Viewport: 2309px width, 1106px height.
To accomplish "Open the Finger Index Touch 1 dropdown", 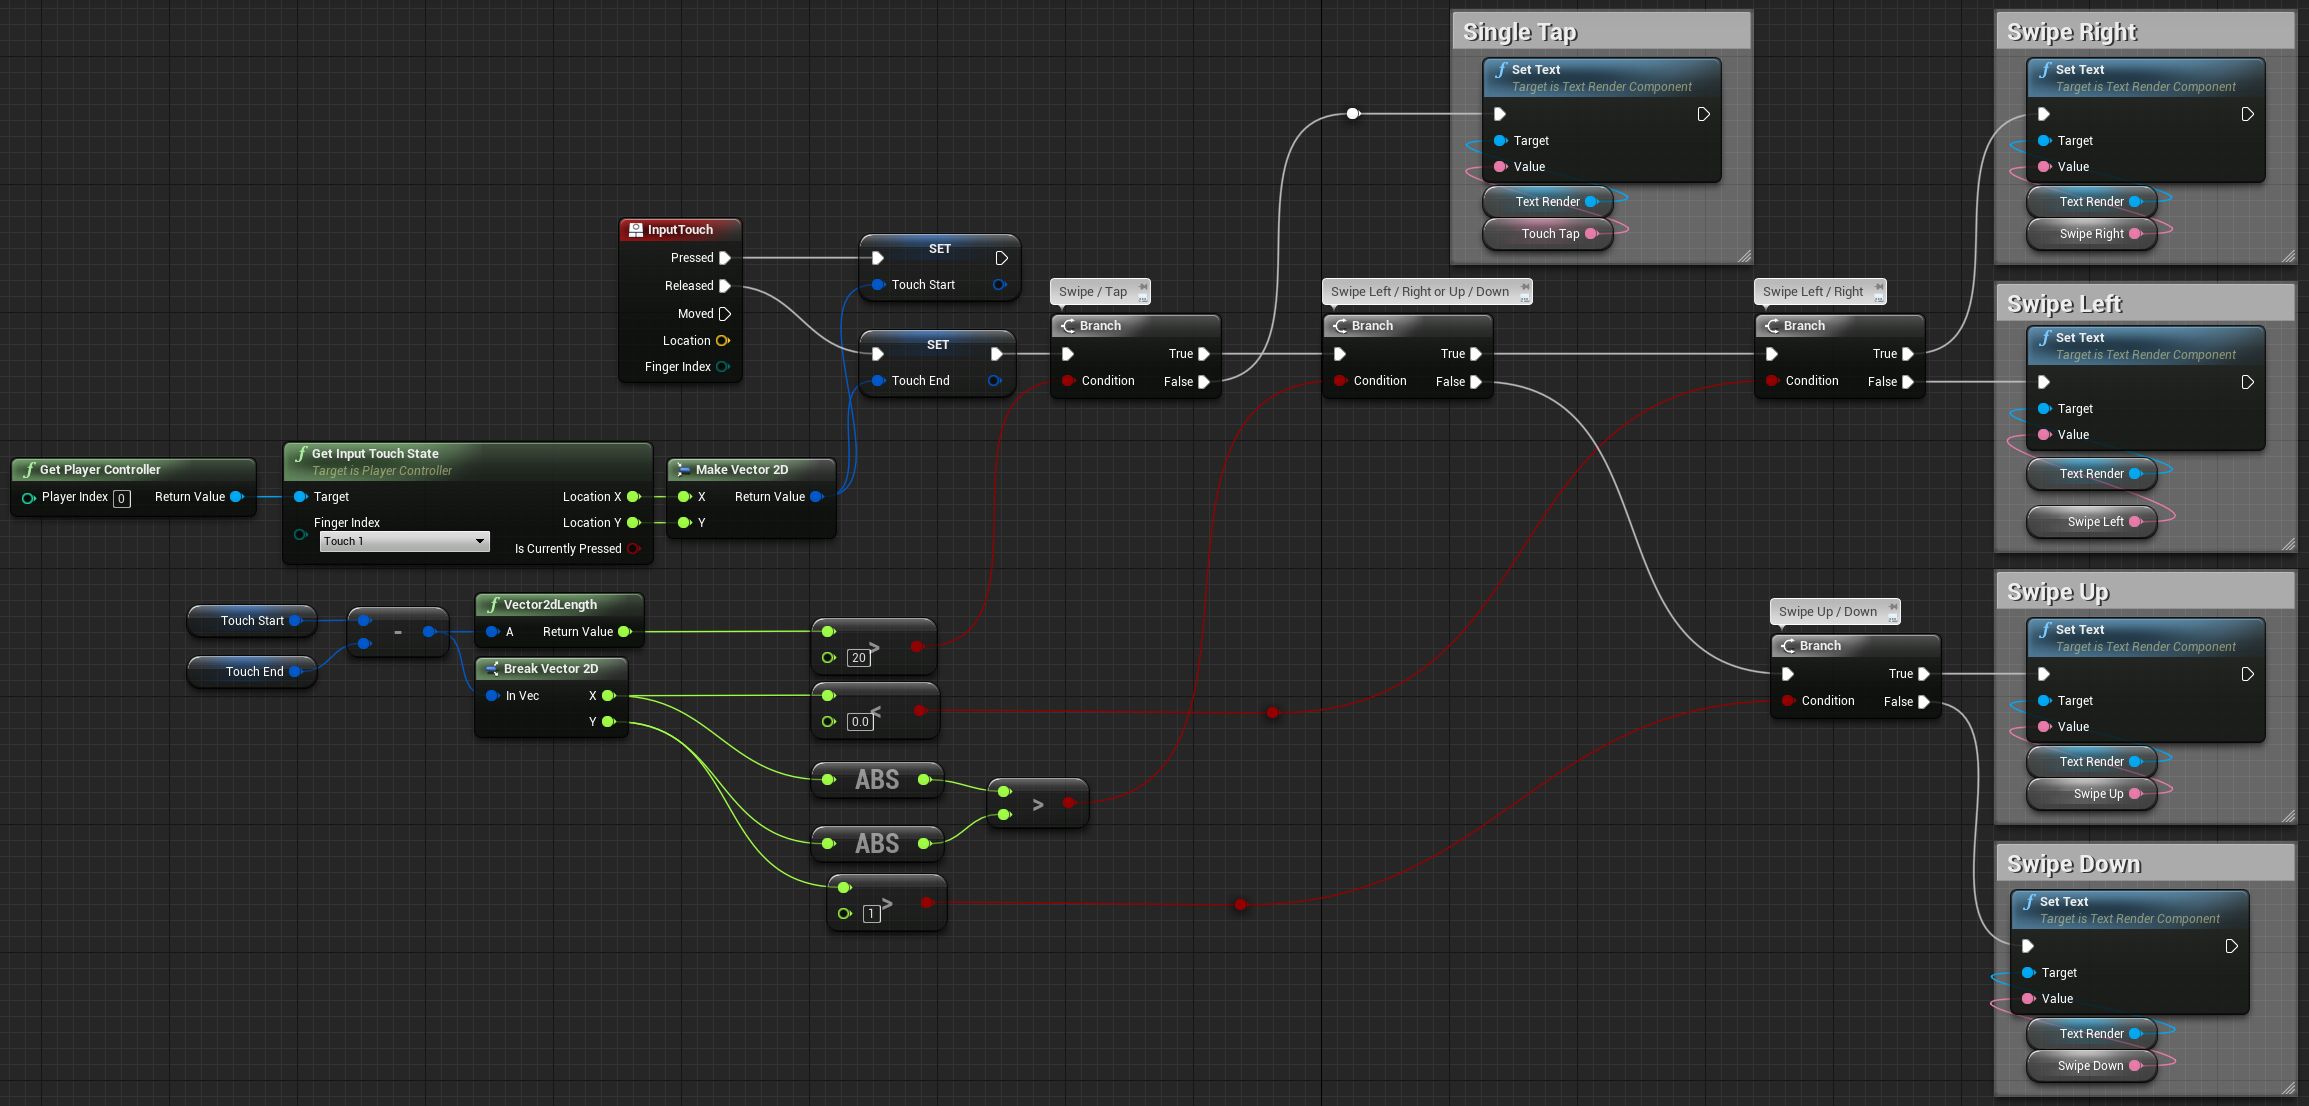I will click(404, 541).
